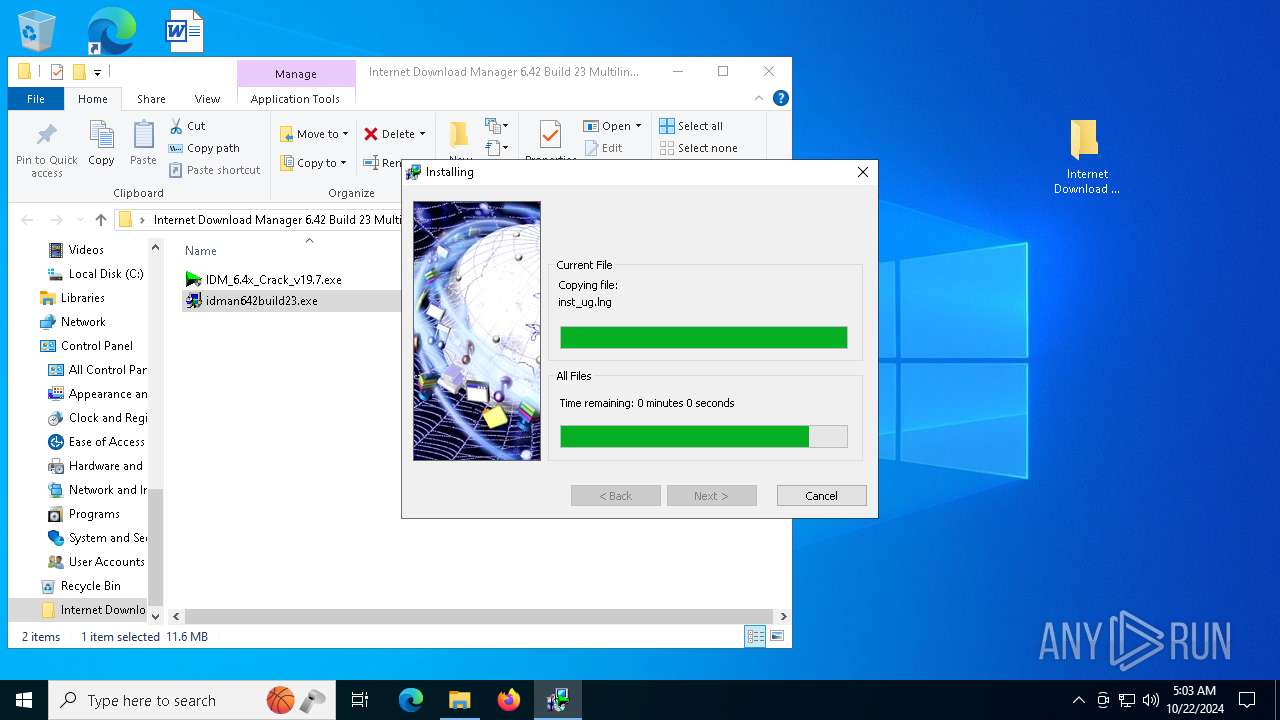This screenshot has height=720, width=1280.
Task: Open the Word document desktop icon
Action: (x=185, y=30)
